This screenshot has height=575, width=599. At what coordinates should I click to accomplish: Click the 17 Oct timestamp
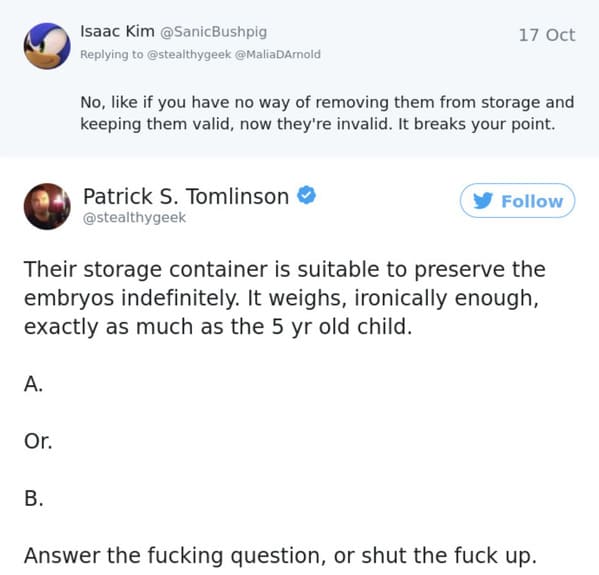(547, 35)
